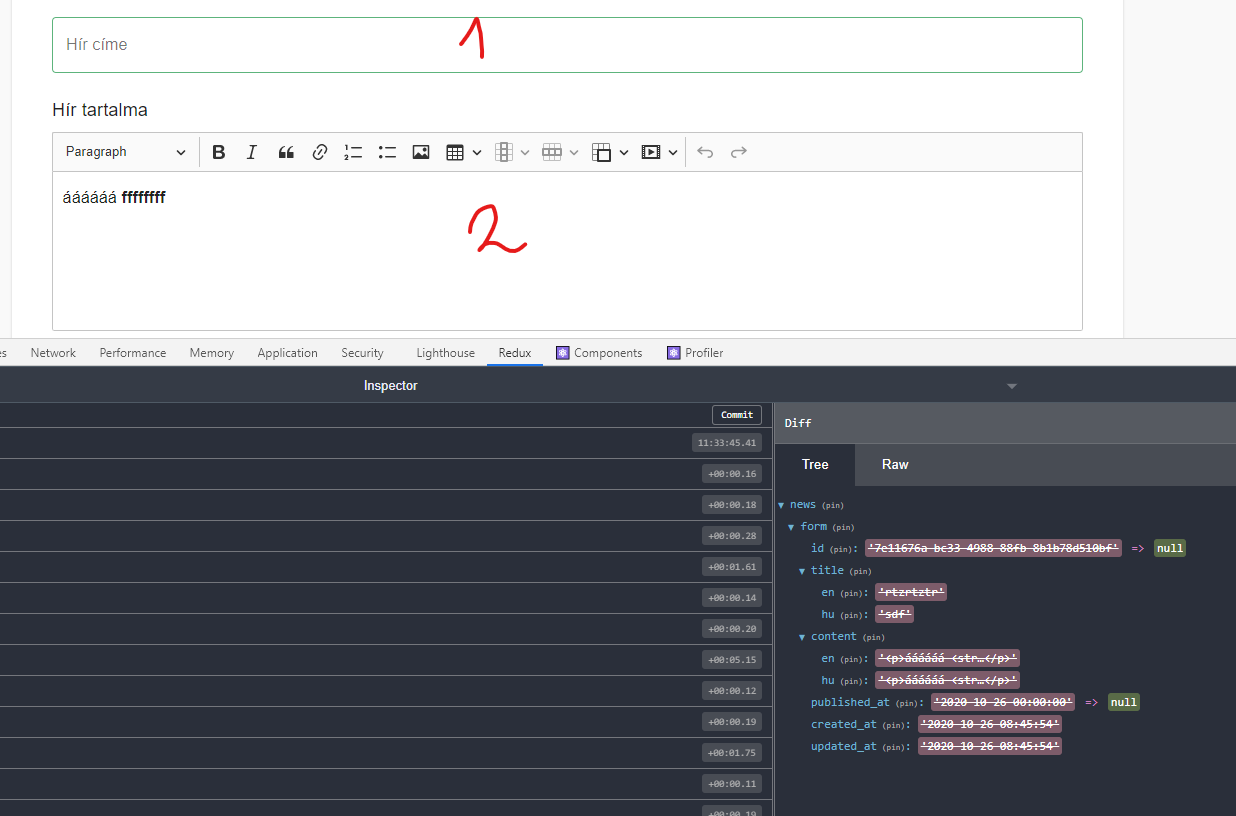Open the Application devtools tab
The height and width of the screenshot is (816, 1236).
click(288, 353)
